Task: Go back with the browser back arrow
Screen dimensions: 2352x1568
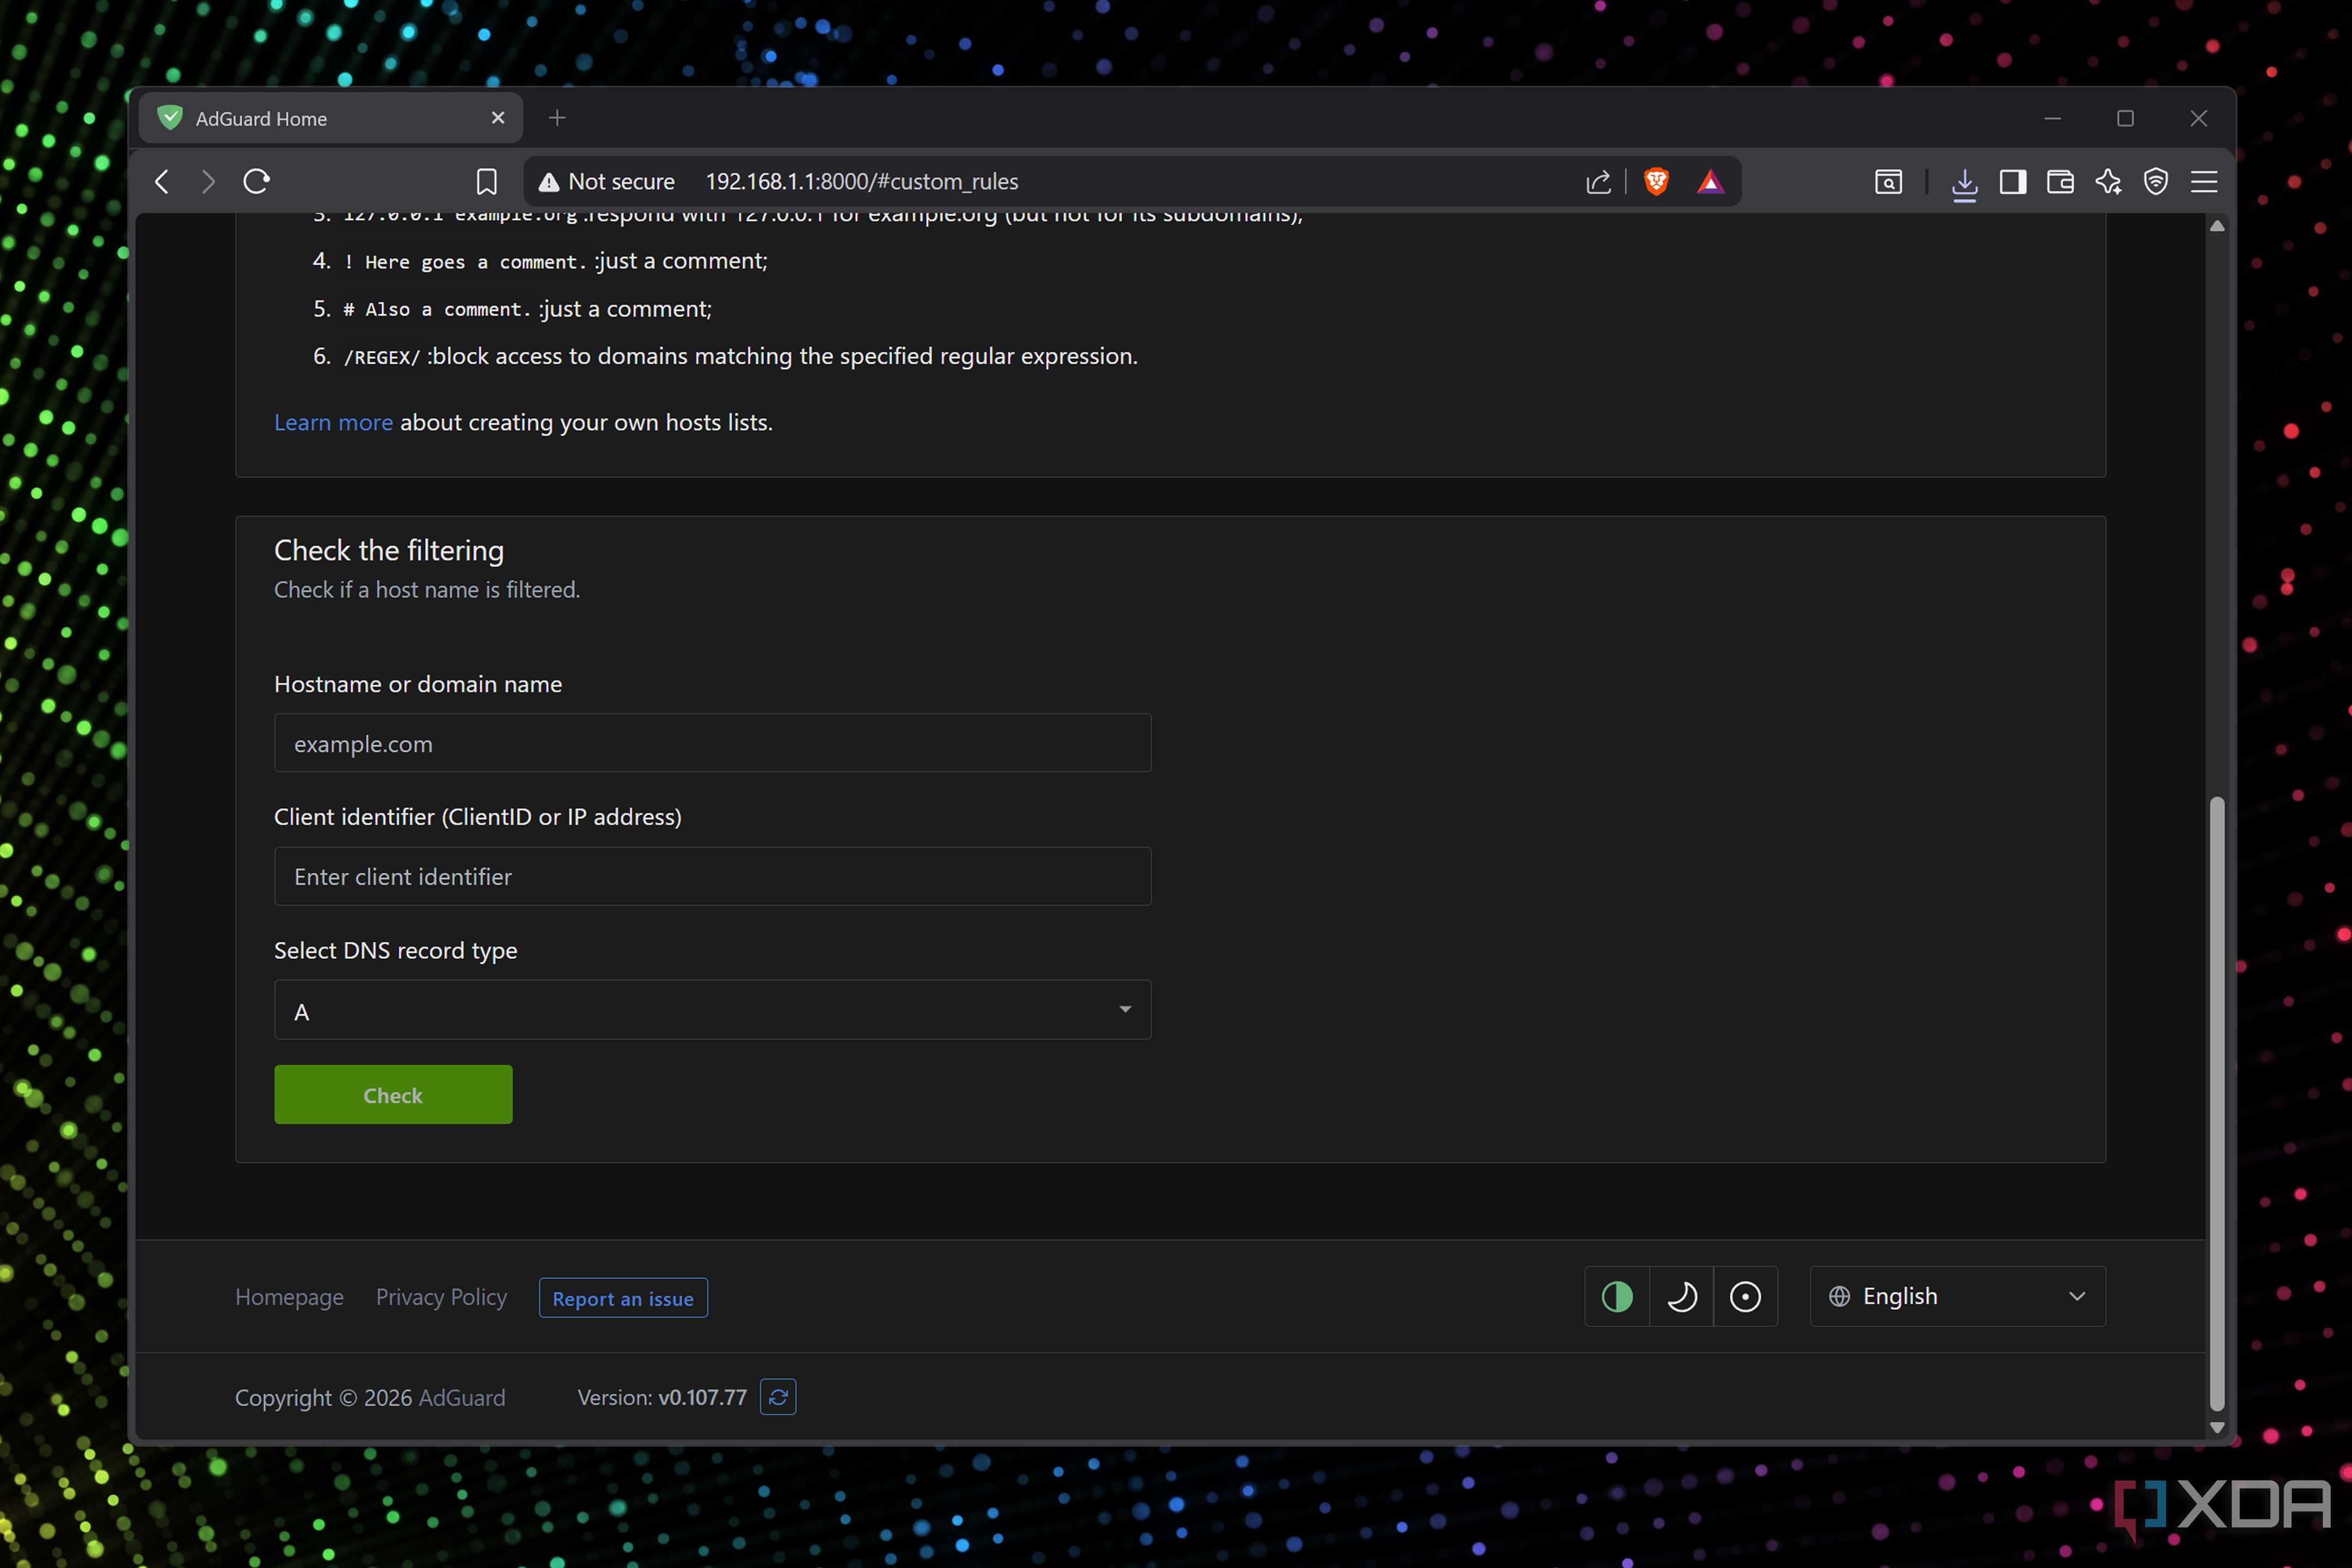Action: pyautogui.click(x=162, y=181)
